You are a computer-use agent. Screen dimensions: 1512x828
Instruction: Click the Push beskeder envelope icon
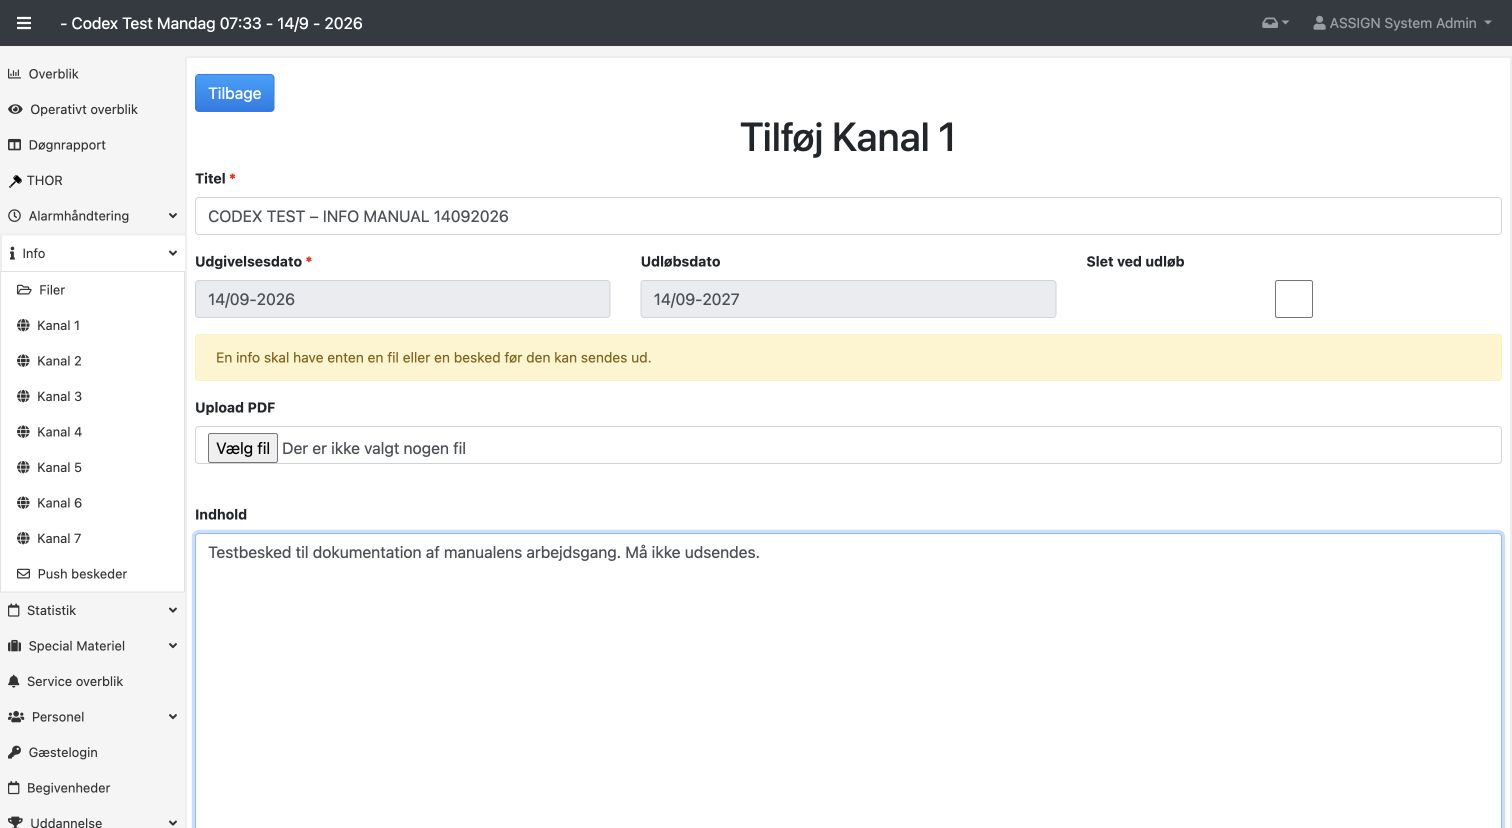tap(24, 574)
